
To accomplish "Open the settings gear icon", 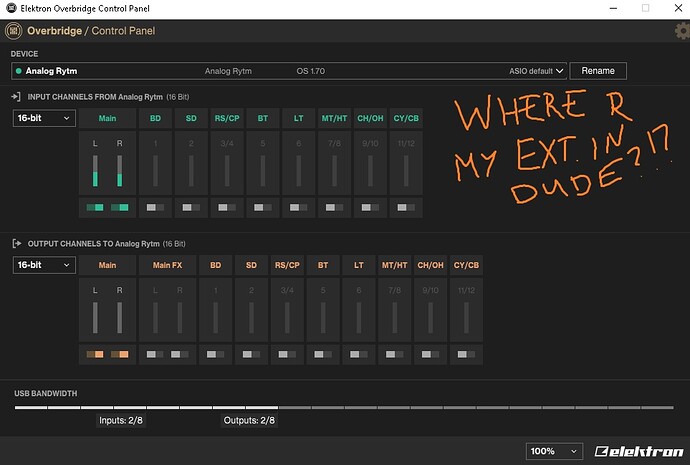I will 682,31.
